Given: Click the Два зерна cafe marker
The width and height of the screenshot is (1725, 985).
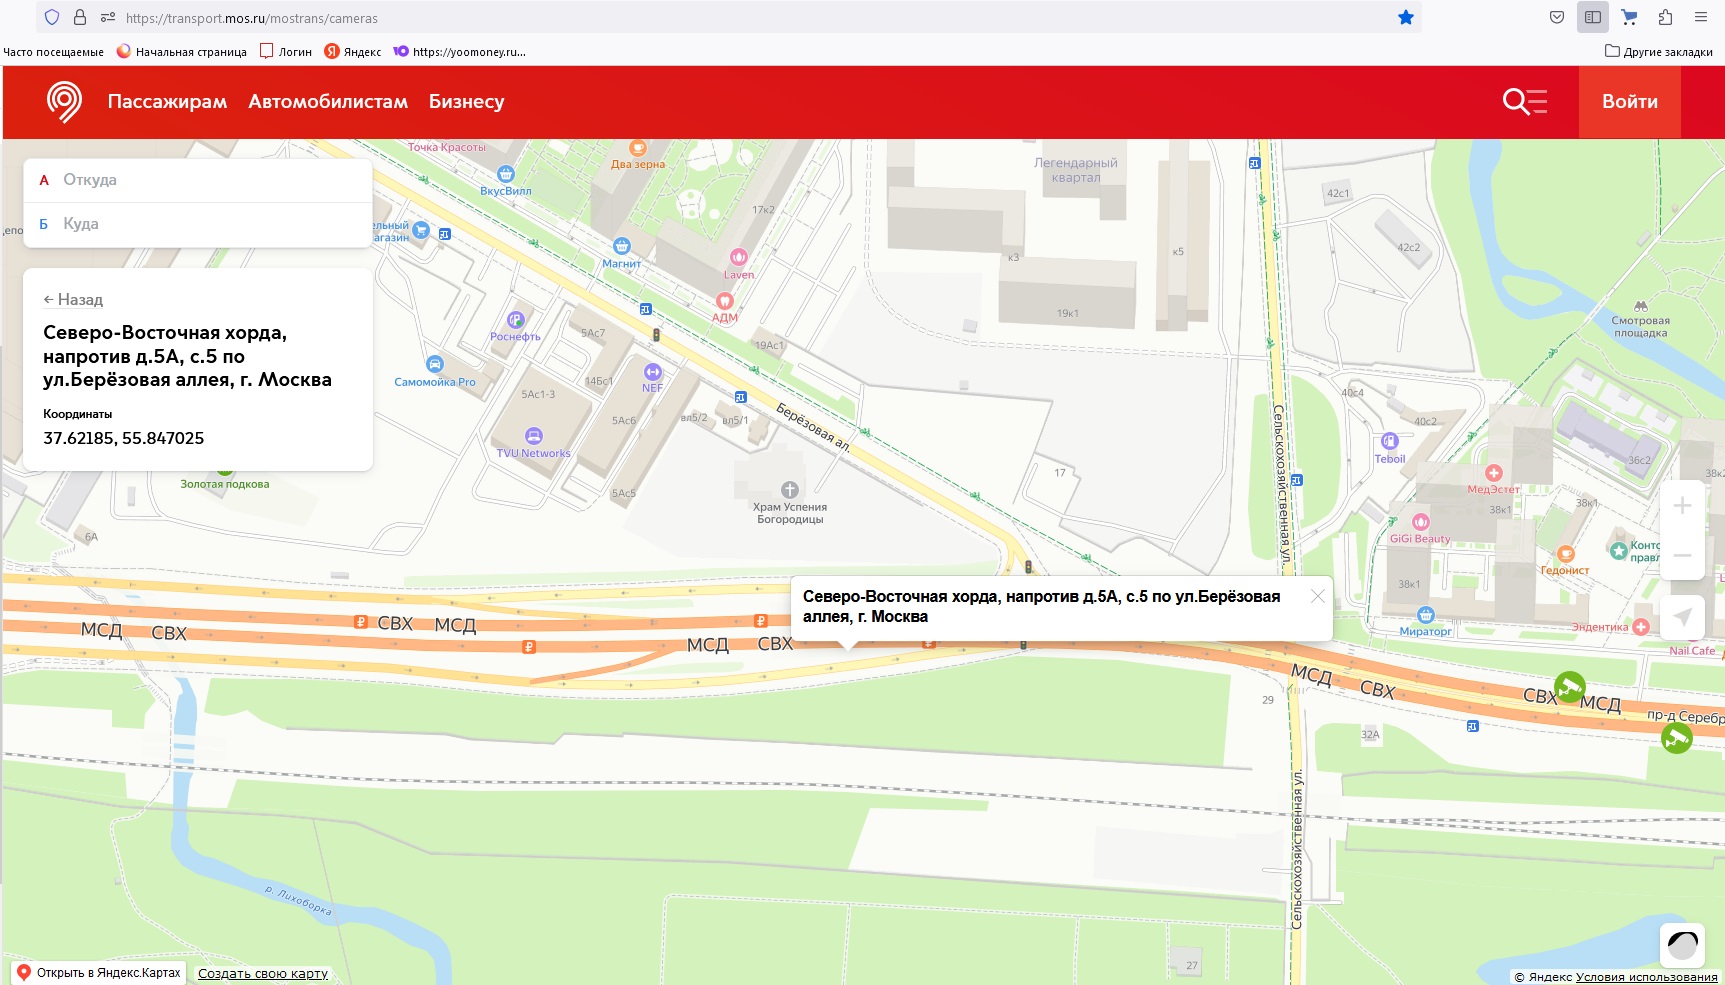Looking at the screenshot, I should 638,148.
